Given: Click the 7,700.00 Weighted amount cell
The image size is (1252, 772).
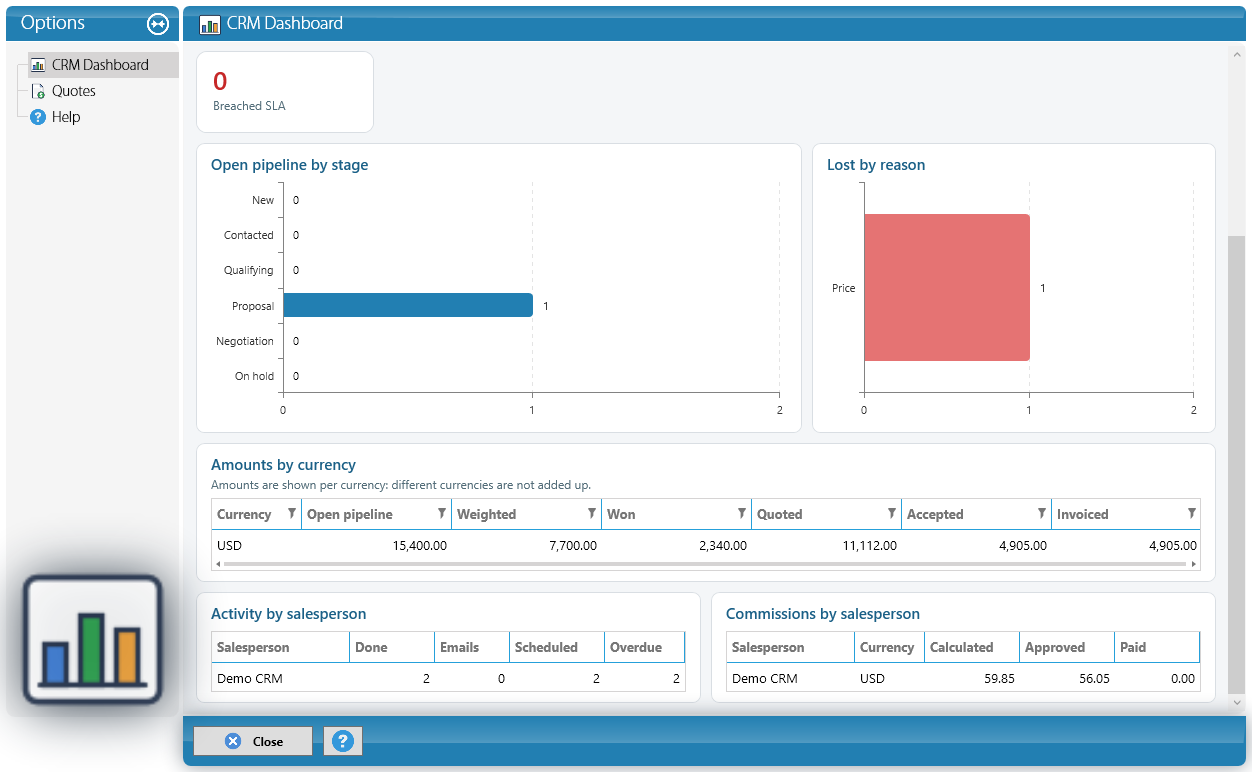Looking at the screenshot, I should 526,546.
